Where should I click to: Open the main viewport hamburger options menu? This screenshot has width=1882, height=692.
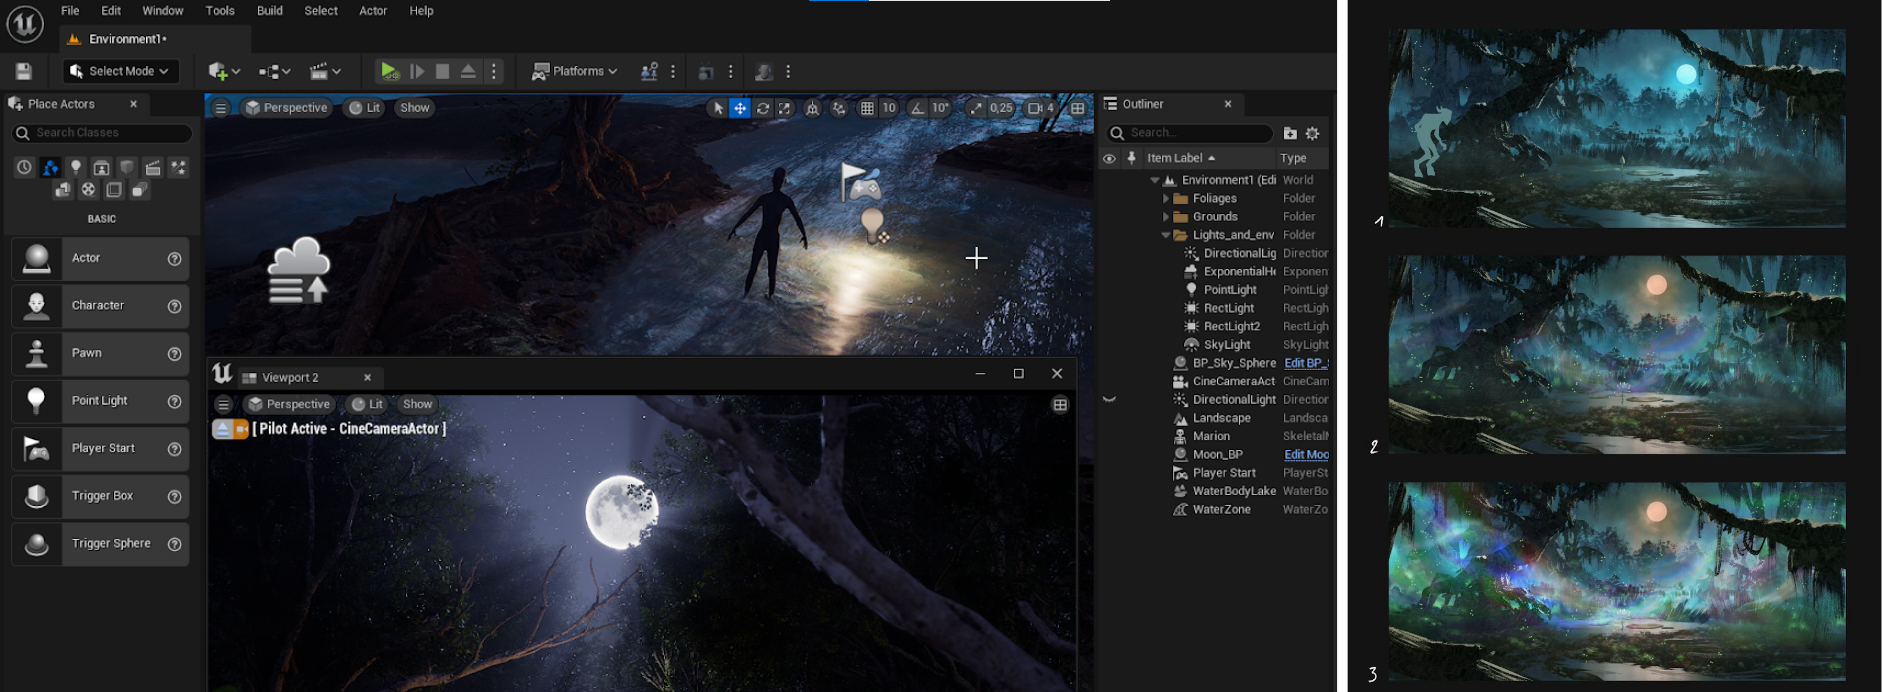click(x=221, y=108)
